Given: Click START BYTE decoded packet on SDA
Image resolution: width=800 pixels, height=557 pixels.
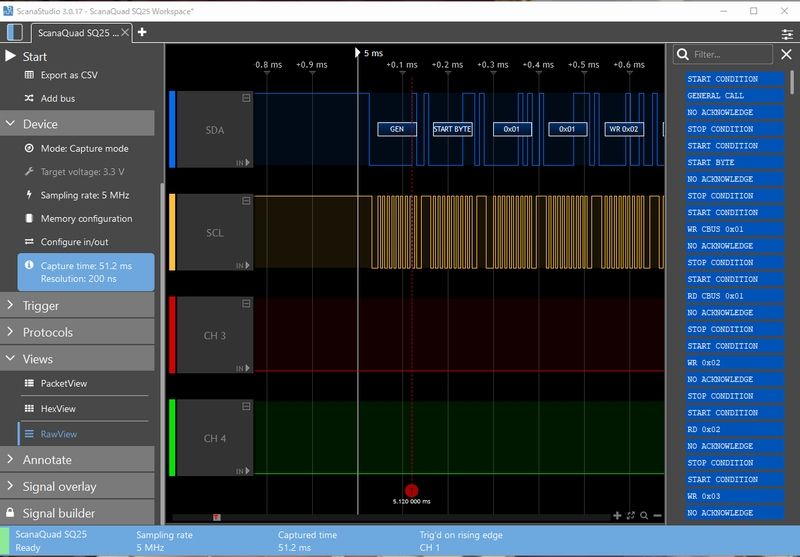Looking at the screenshot, I should tap(452, 129).
